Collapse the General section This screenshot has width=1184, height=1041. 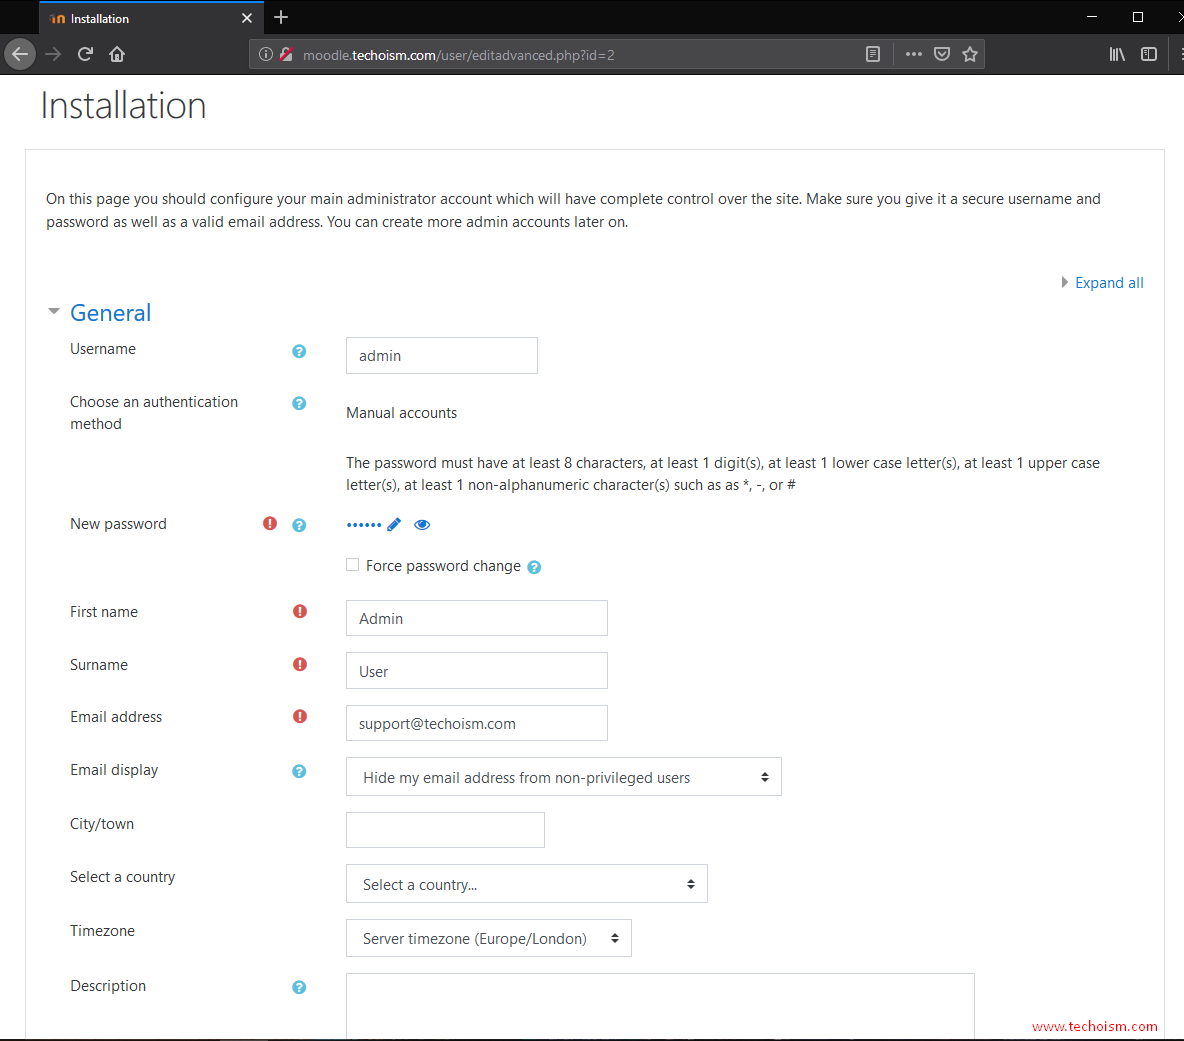[x=54, y=311]
